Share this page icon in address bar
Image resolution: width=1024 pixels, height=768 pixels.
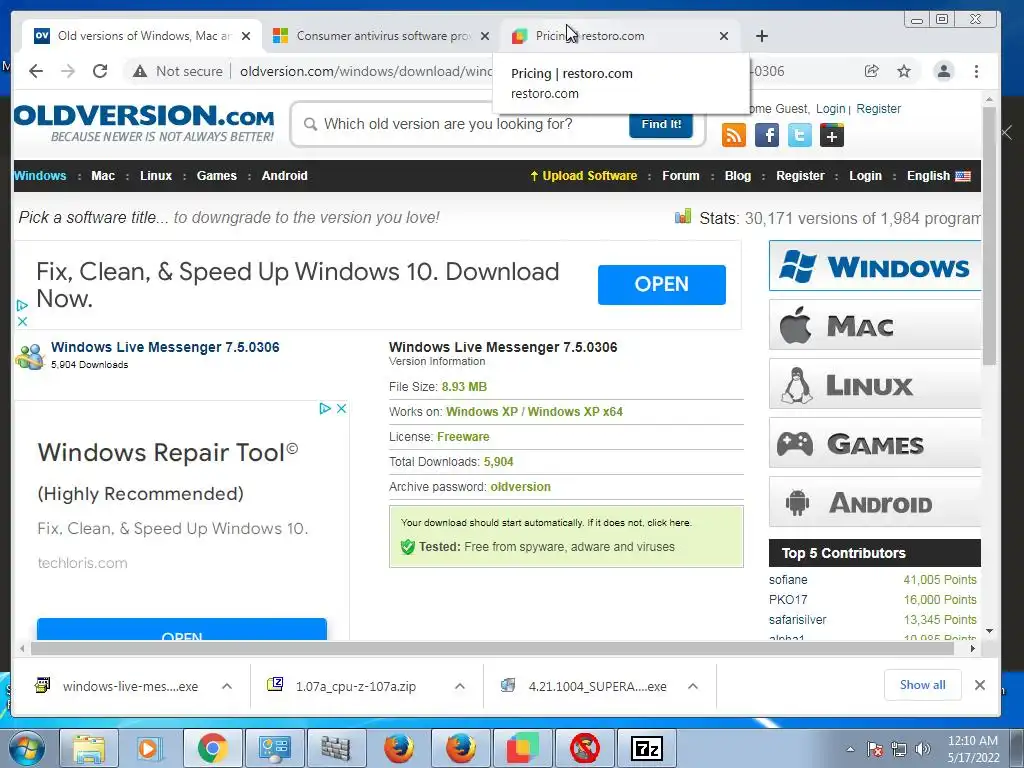click(x=871, y=71)
